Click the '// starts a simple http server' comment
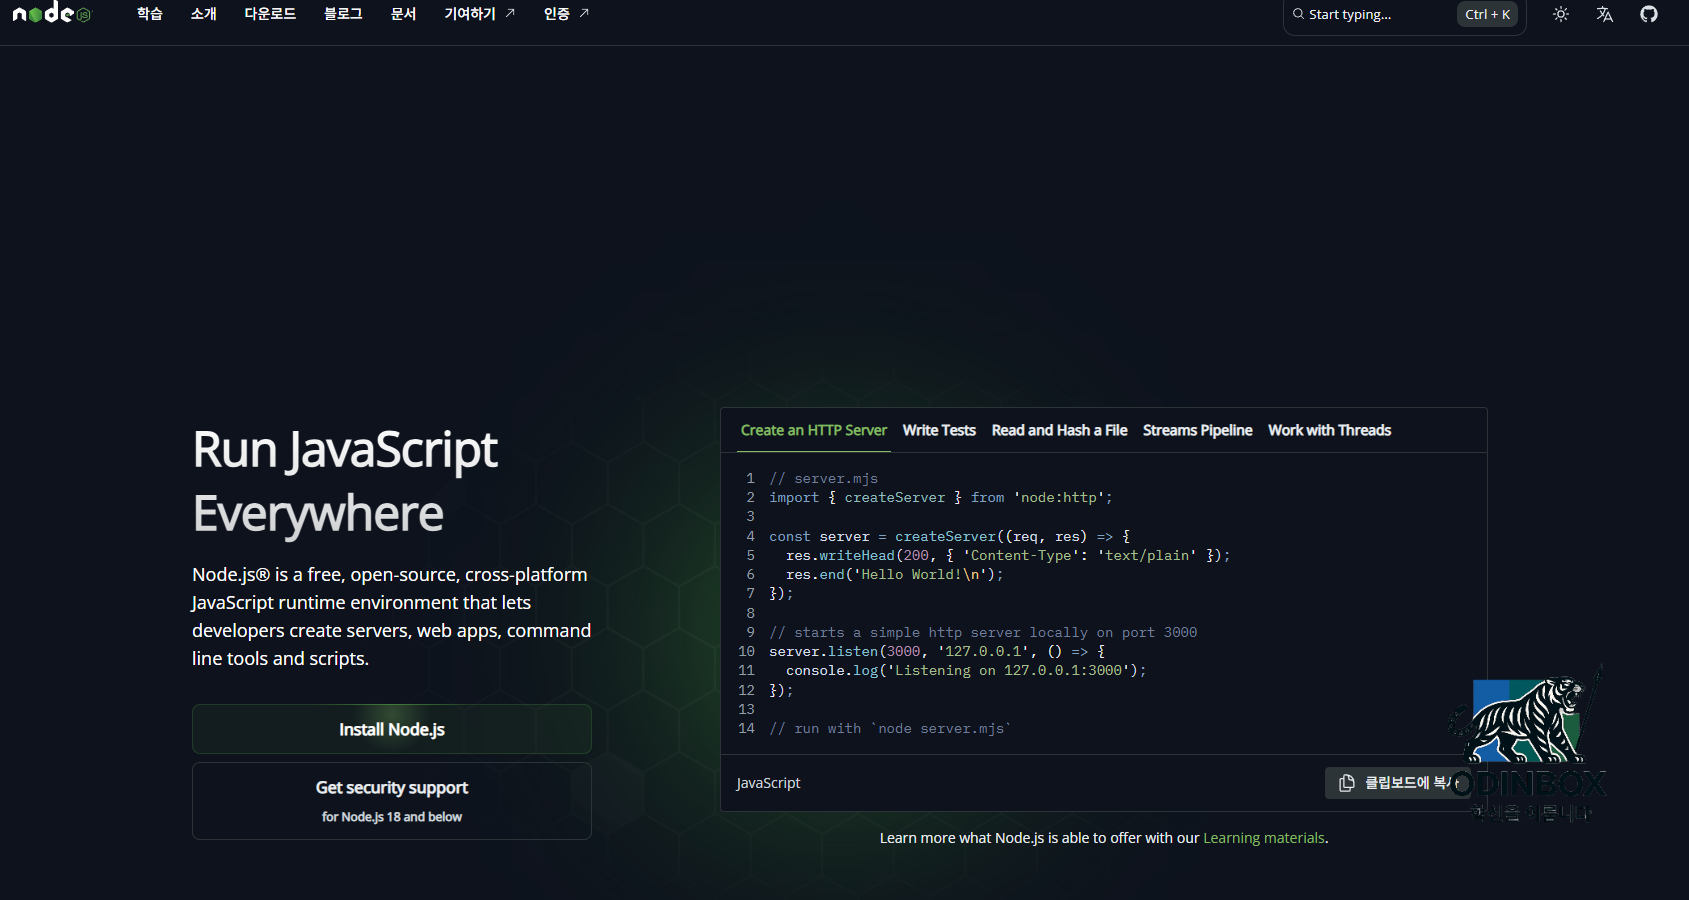 pos(983,633)
